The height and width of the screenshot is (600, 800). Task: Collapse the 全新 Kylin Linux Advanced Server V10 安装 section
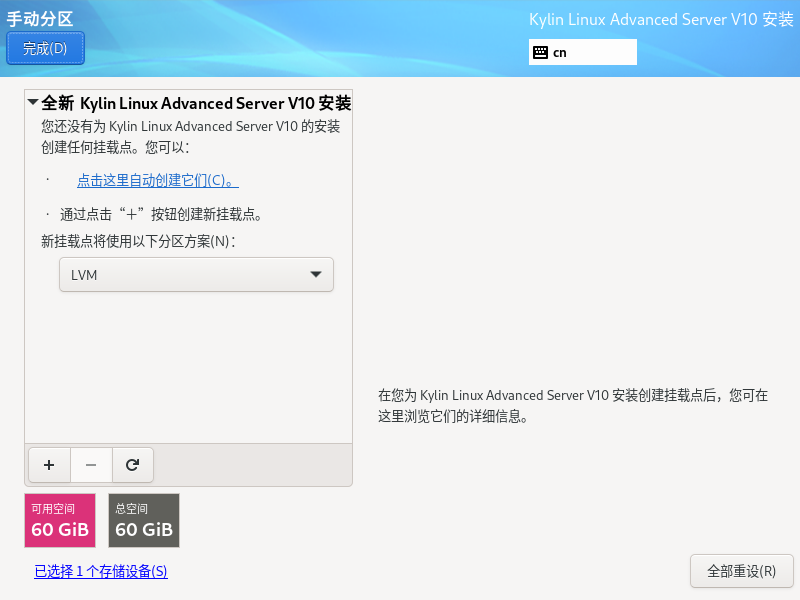(x=33, y=102)
